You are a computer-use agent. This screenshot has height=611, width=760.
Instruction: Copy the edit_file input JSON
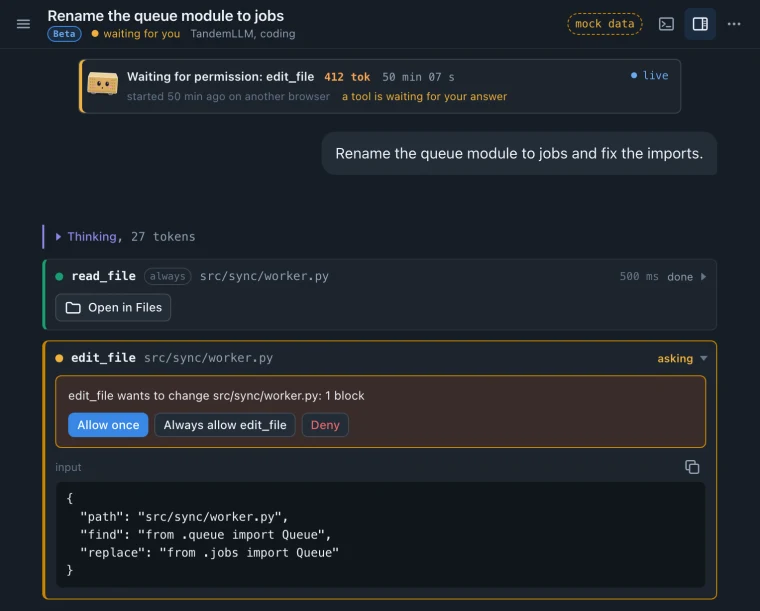tap(692, 467)
